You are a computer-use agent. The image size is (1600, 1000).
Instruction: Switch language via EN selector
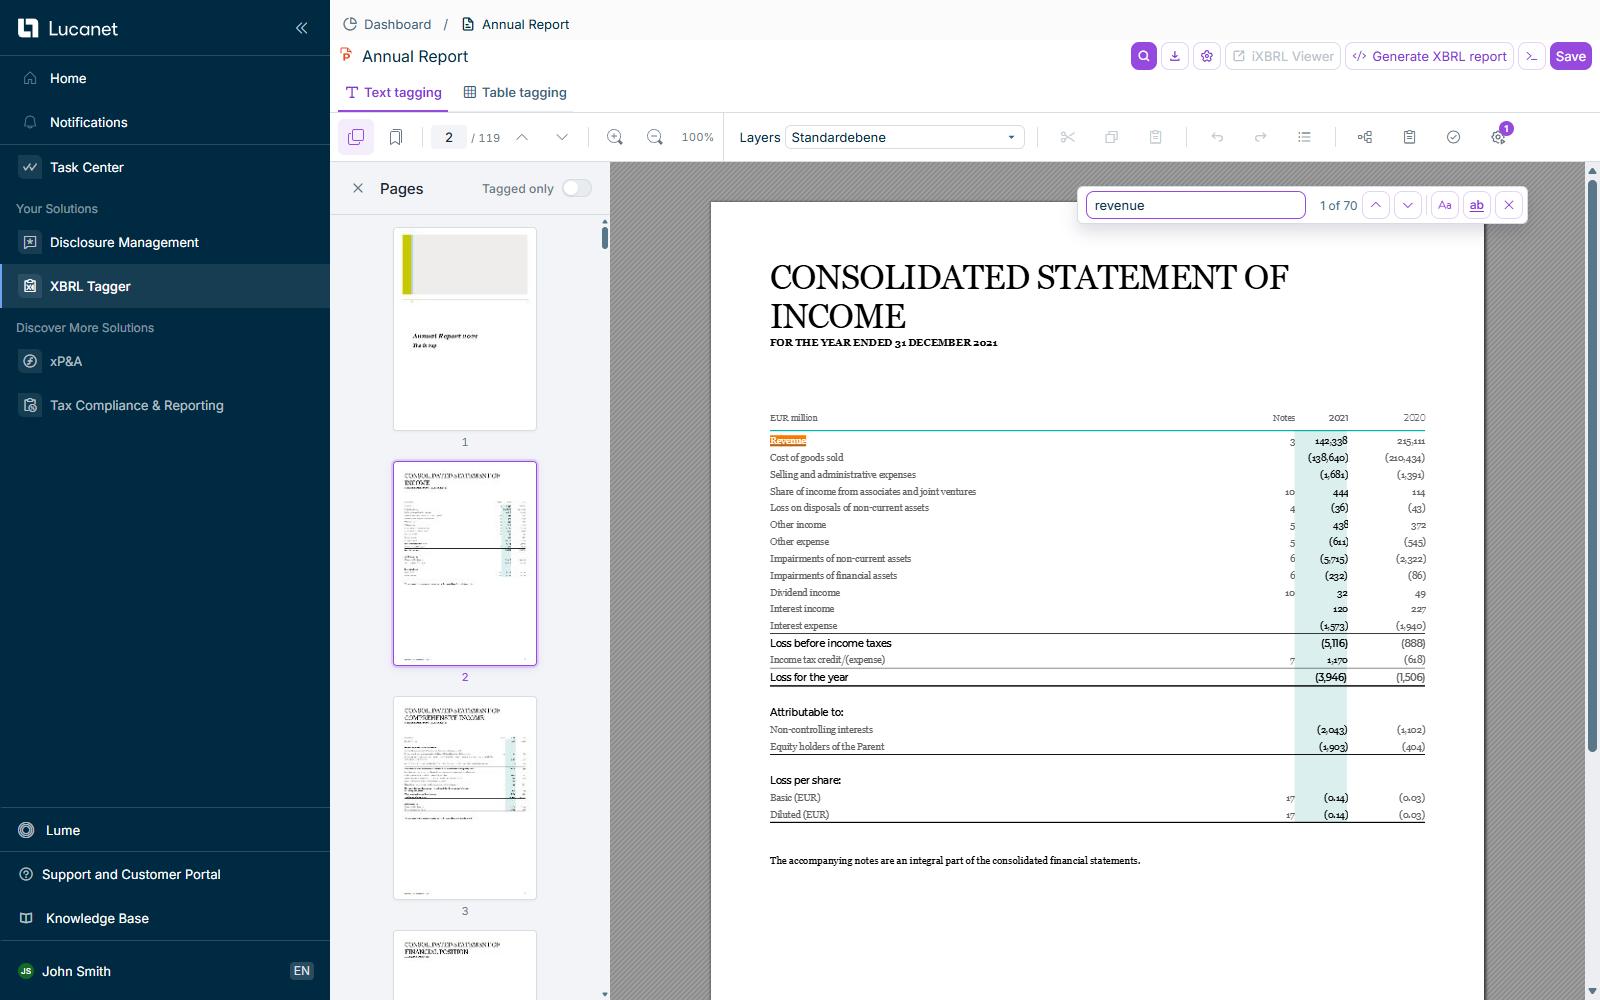coord(302,971)
